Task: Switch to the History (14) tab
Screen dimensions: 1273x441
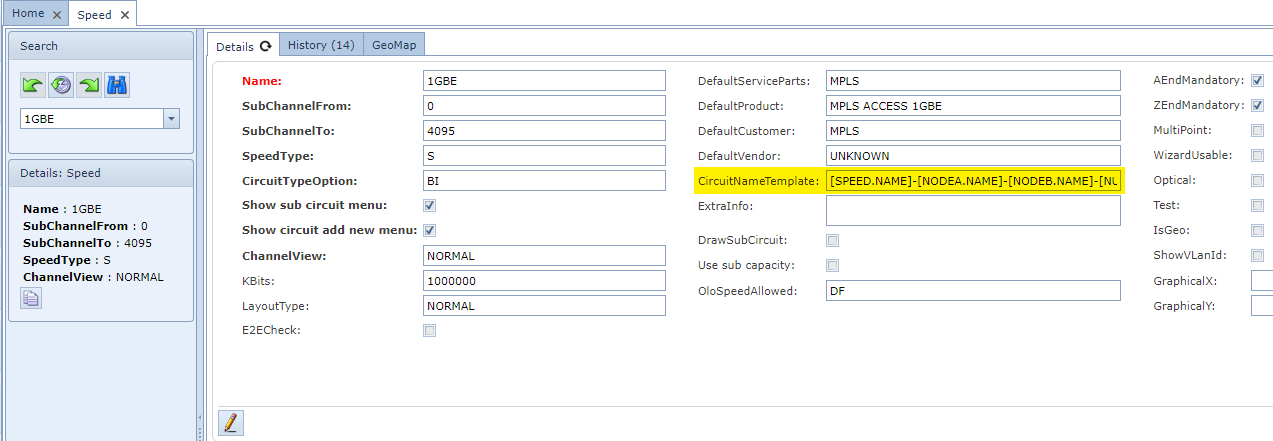Action: [321, 45]
